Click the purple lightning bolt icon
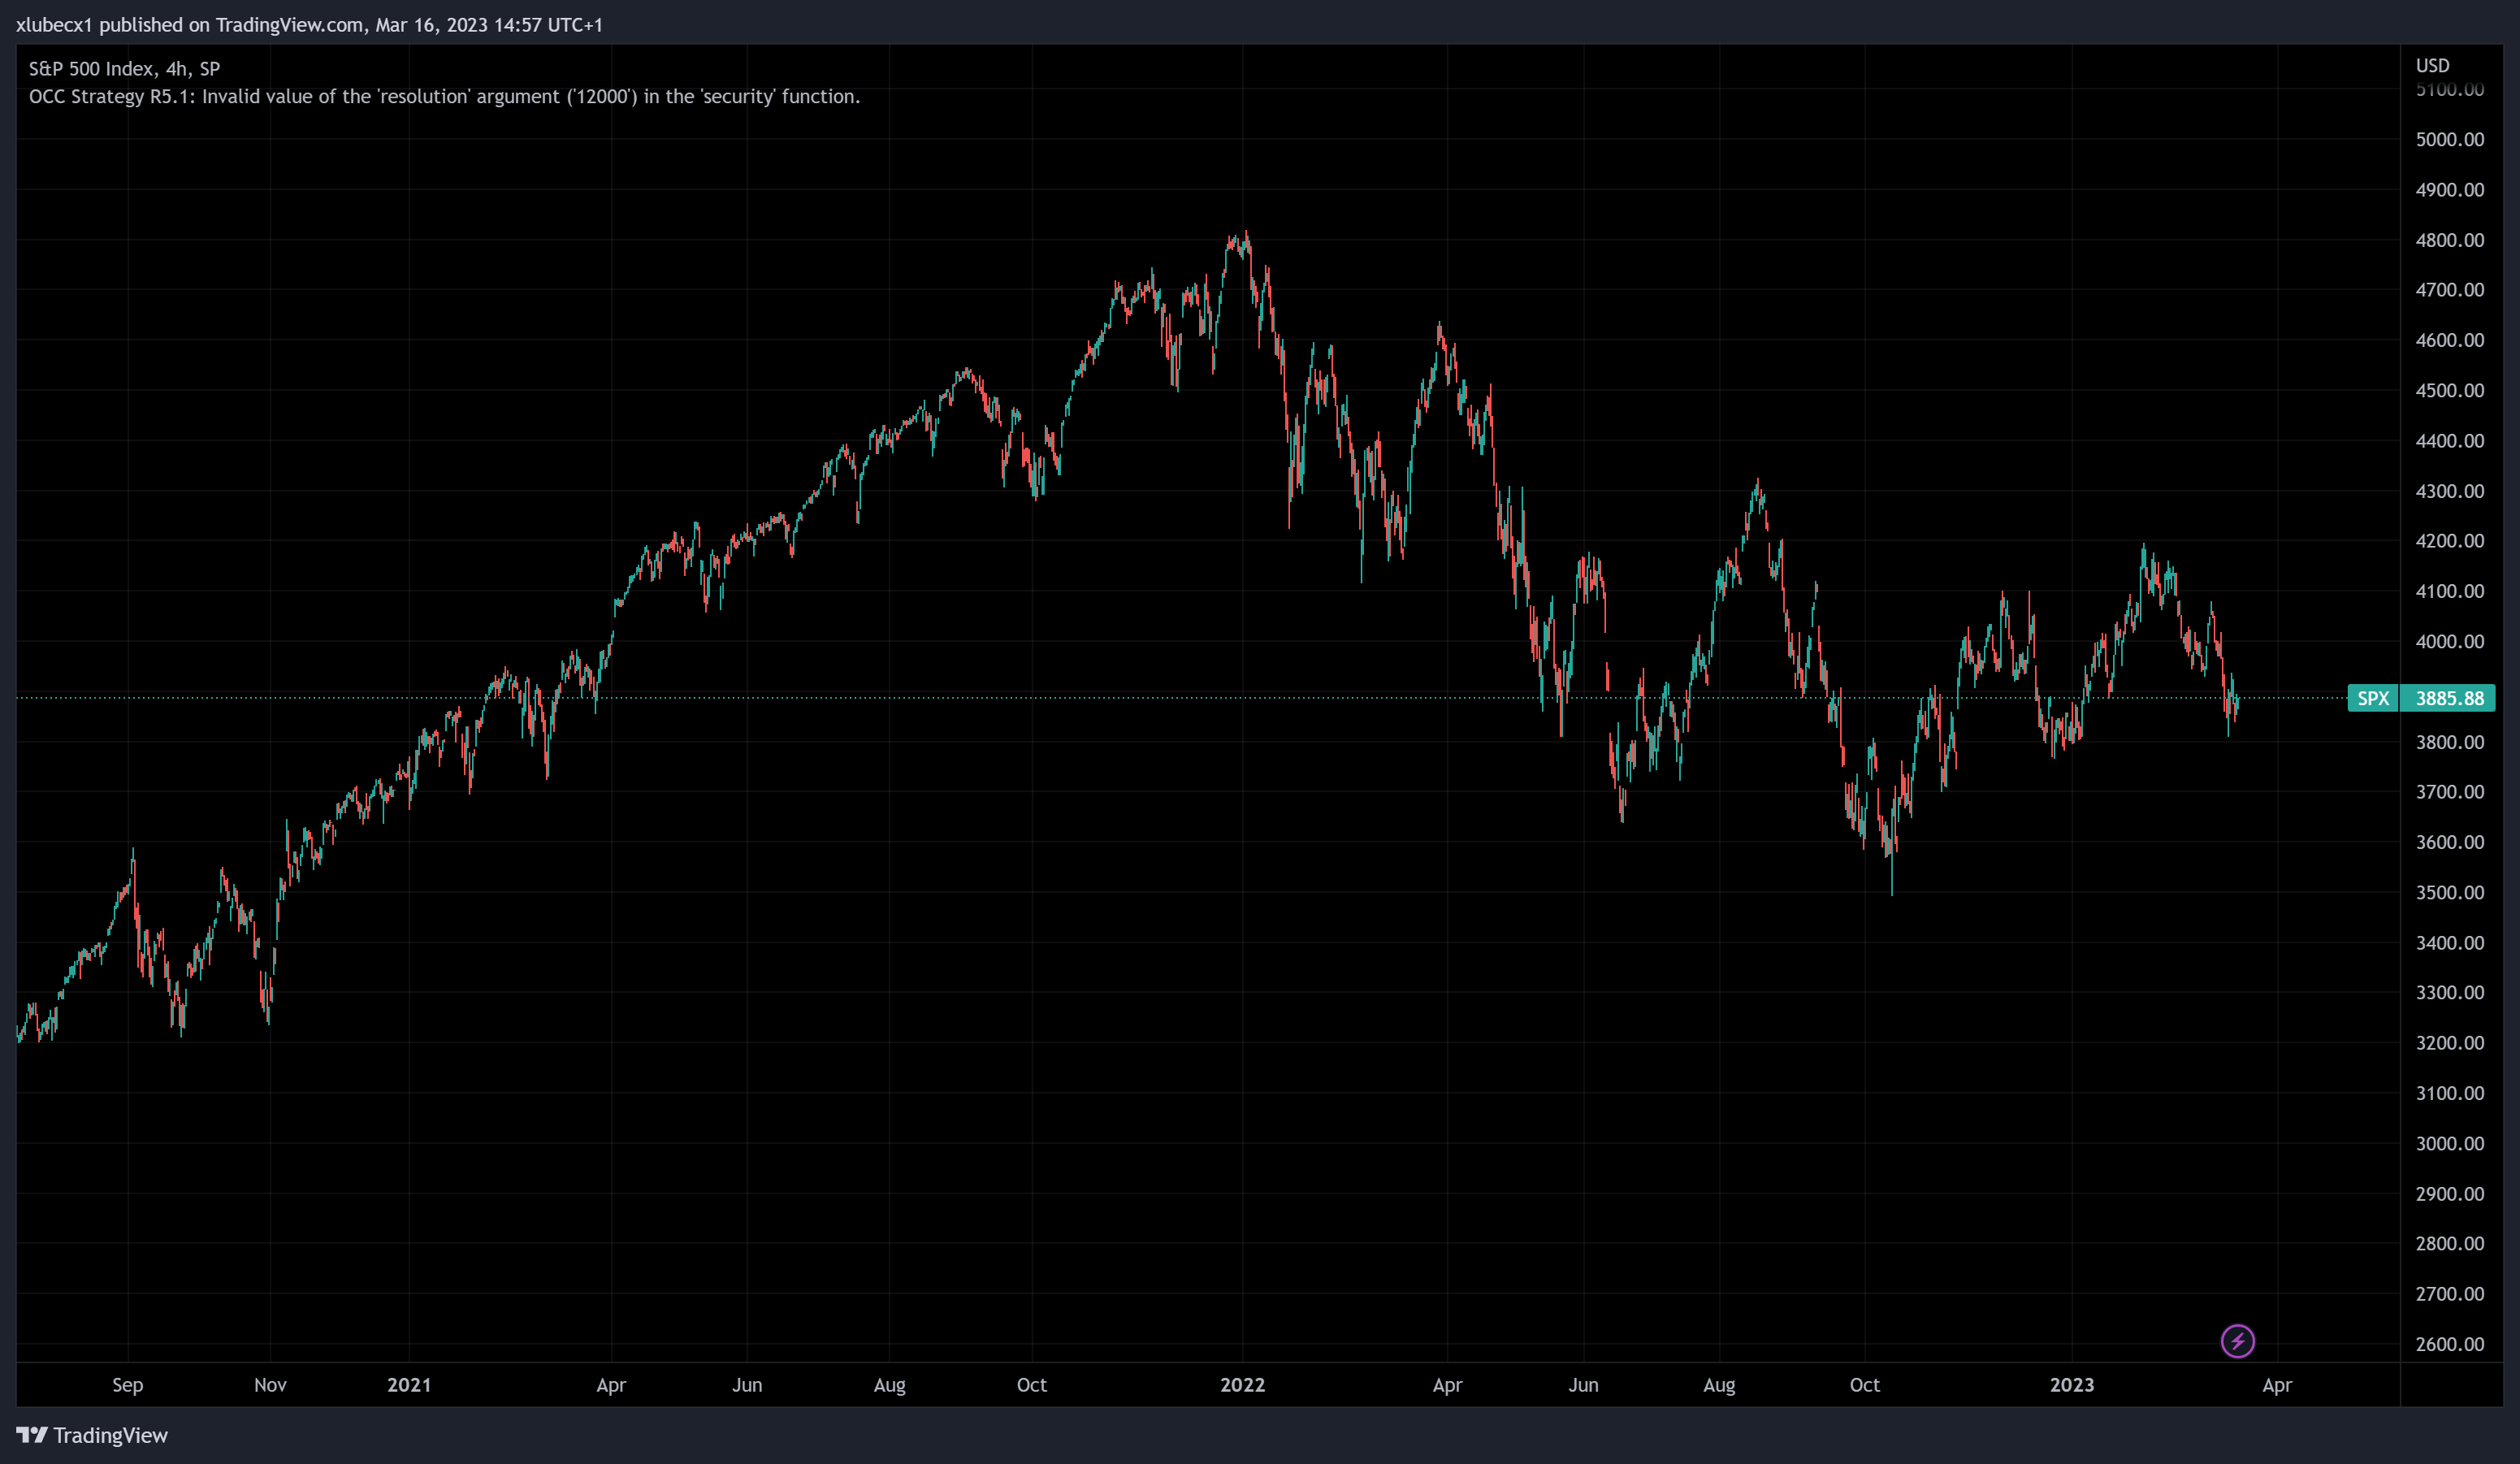The width and height of the screenshot is (2520, 1464). tap(2237, 1341)
